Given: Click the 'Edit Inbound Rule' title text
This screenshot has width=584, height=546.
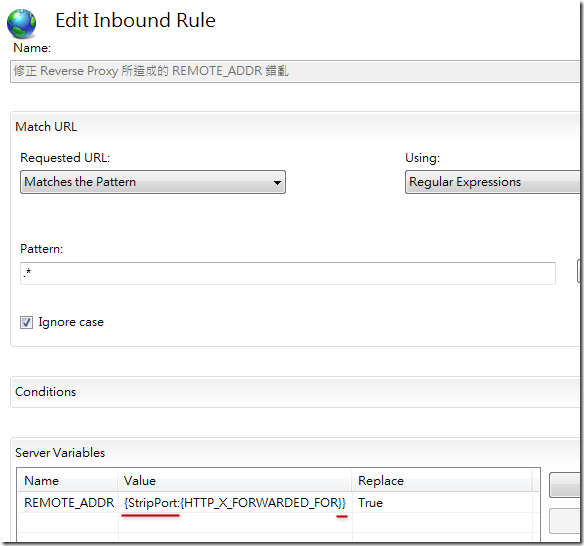Looking at the screenshot, I should (x=135, y=20).
